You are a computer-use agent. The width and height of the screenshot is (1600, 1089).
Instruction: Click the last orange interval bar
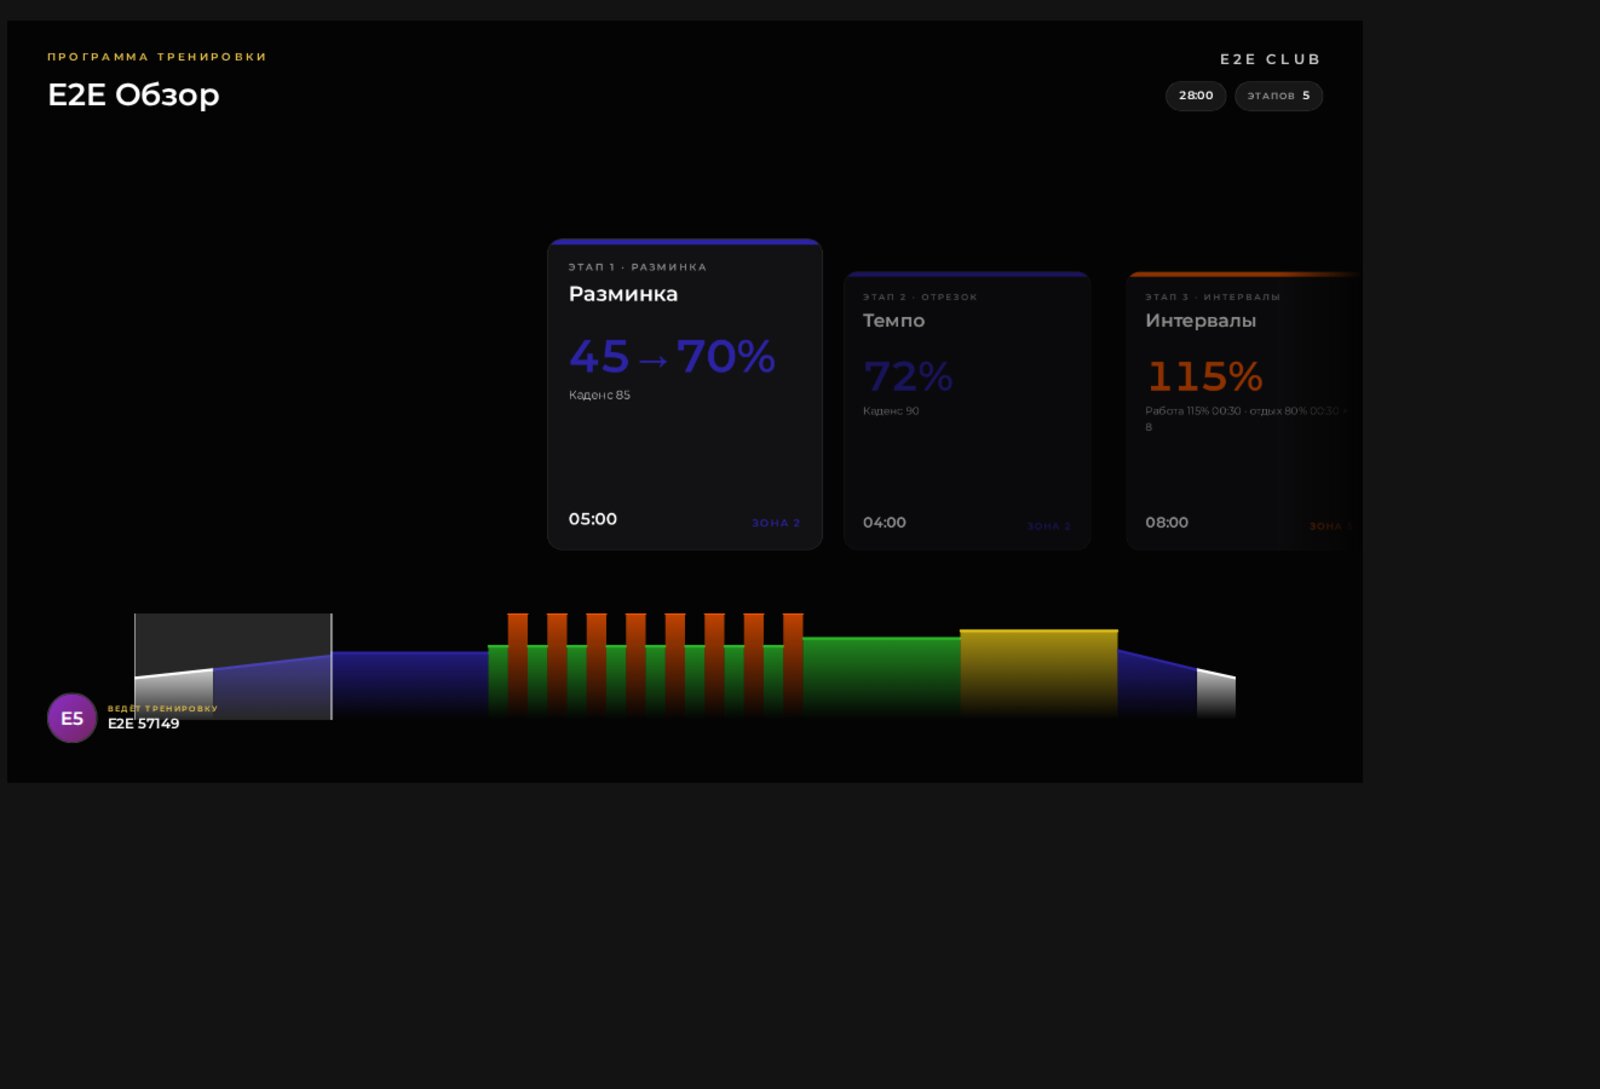pos(793,664)
